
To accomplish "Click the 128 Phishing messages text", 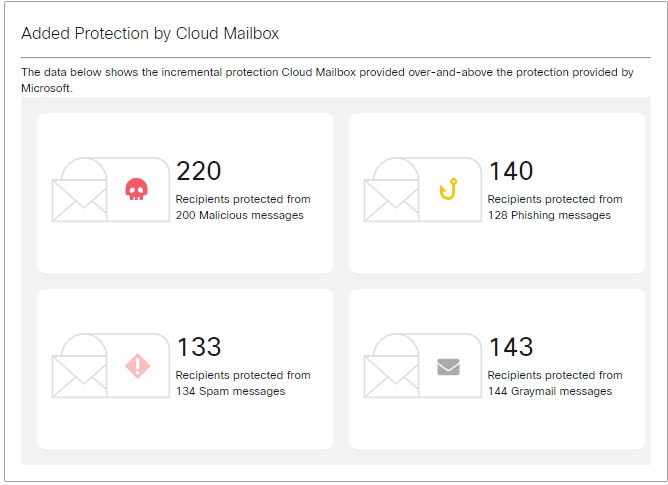I will 549,215.
